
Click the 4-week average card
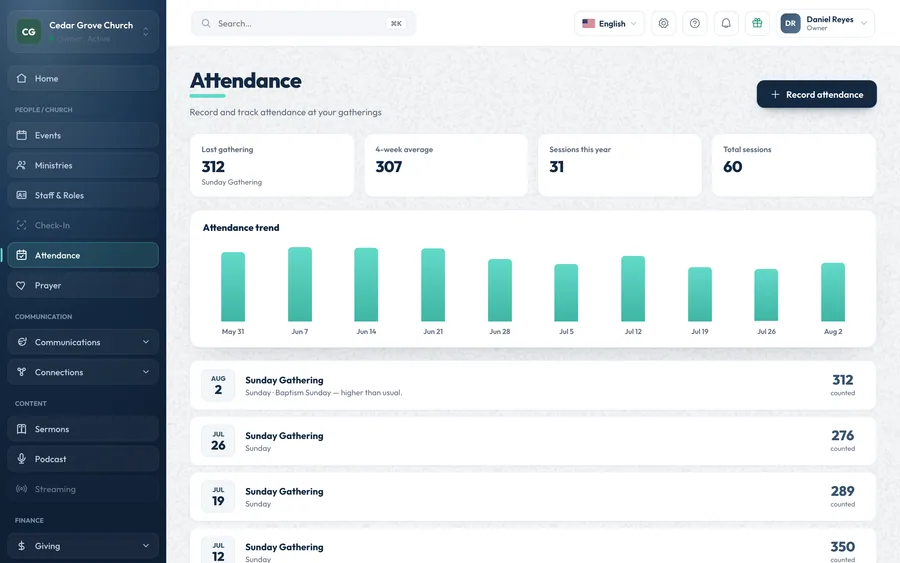pyautogui.click(x=446, y=165)
